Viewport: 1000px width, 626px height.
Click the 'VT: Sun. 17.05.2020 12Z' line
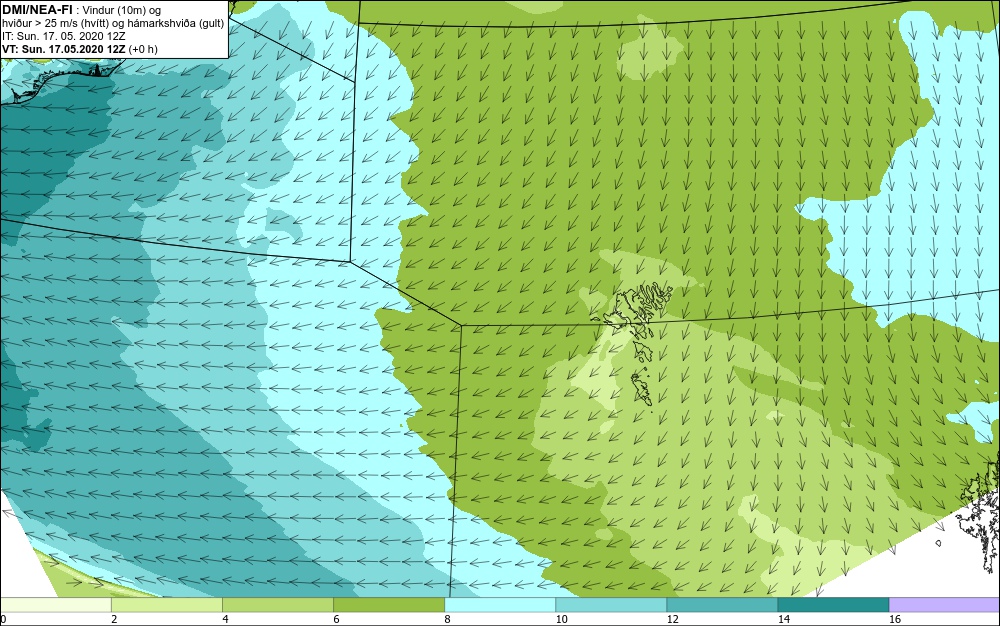pos(80,49)
